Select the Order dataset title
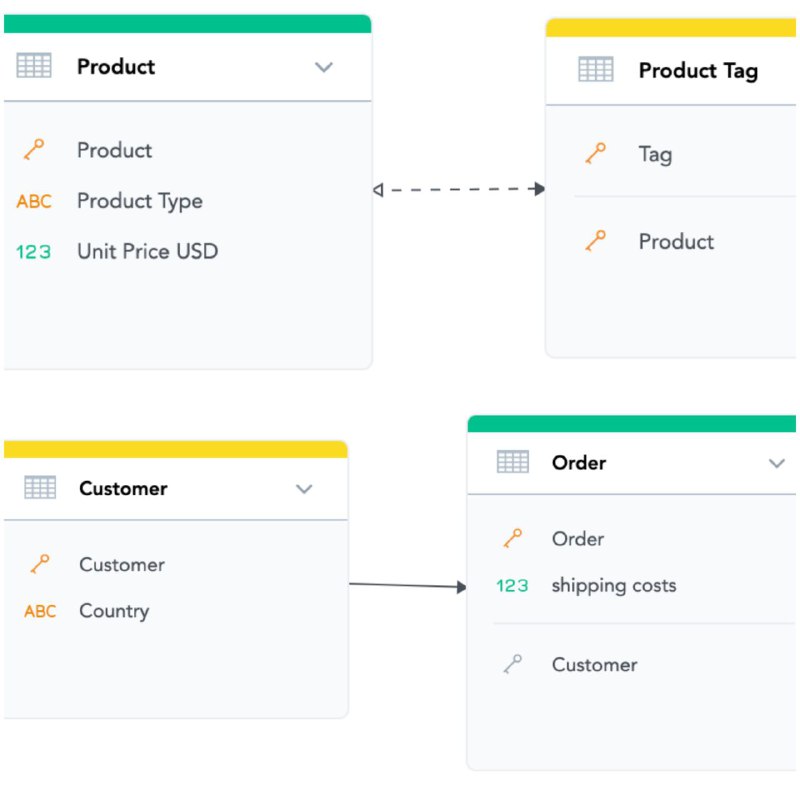This screenshot has width=800, height=800. tap(579, 463)
